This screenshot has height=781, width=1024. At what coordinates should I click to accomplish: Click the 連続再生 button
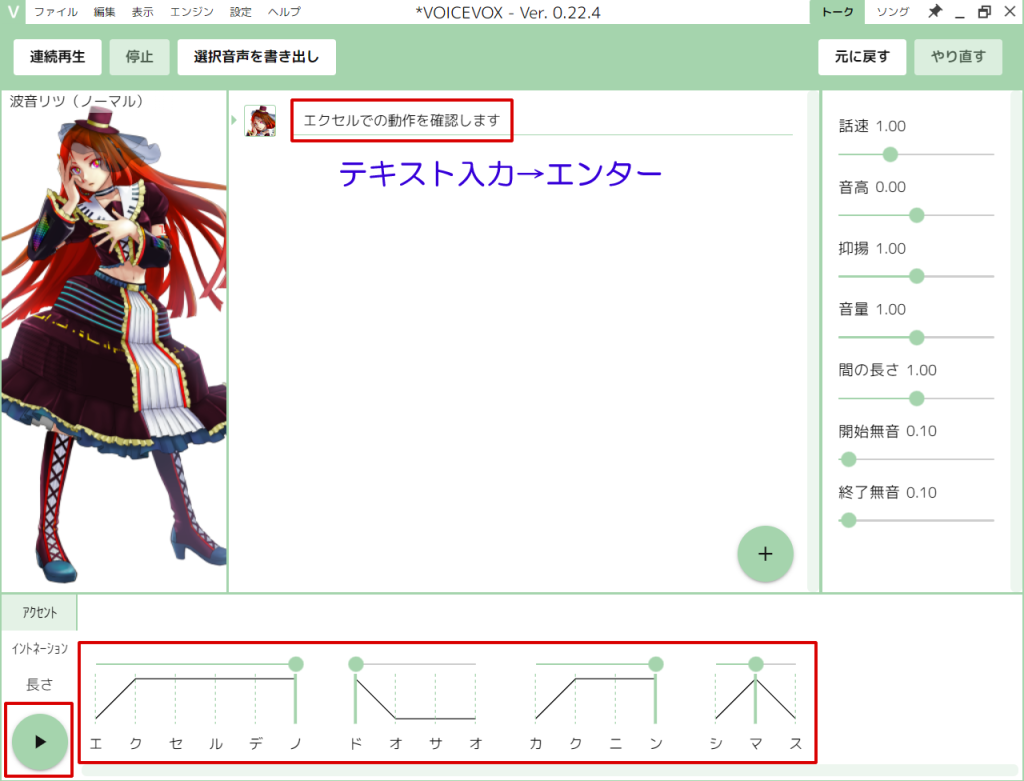coord(58,57)
